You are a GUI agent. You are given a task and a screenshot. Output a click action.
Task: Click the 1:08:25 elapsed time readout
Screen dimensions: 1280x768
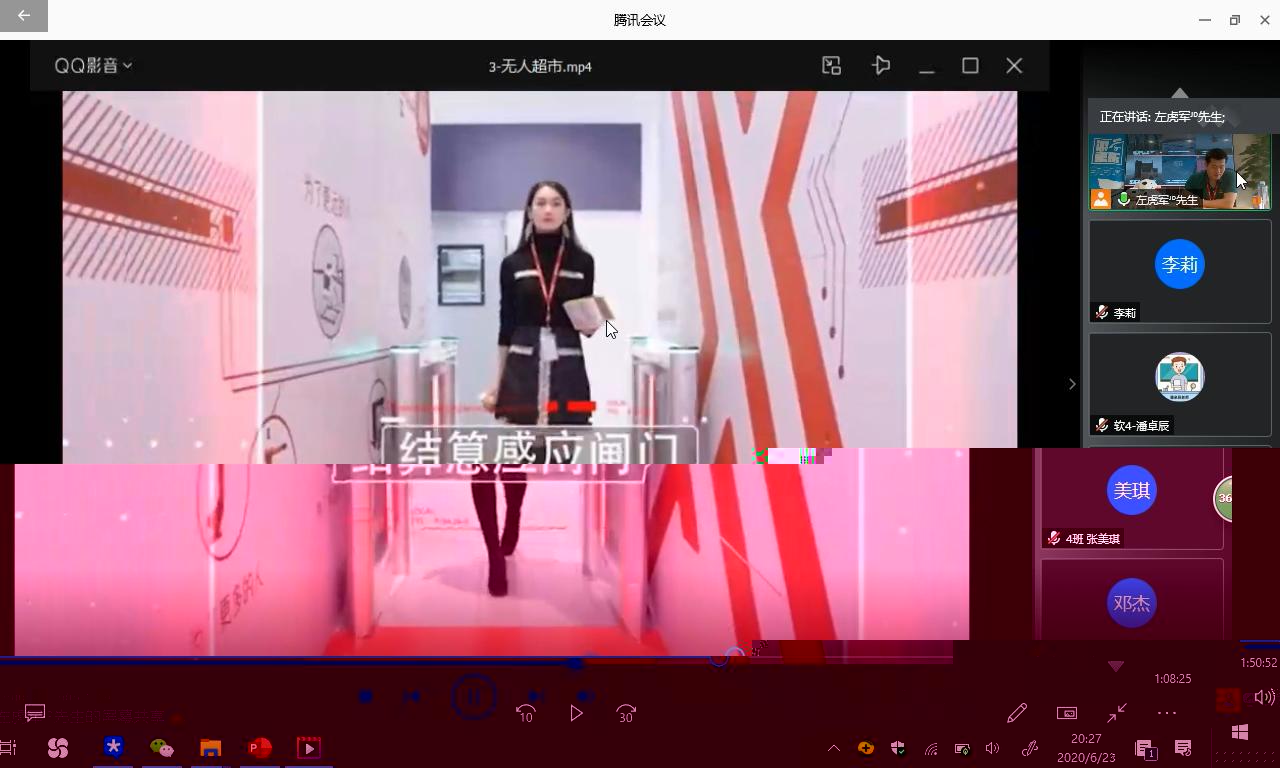coord(1172,678)
